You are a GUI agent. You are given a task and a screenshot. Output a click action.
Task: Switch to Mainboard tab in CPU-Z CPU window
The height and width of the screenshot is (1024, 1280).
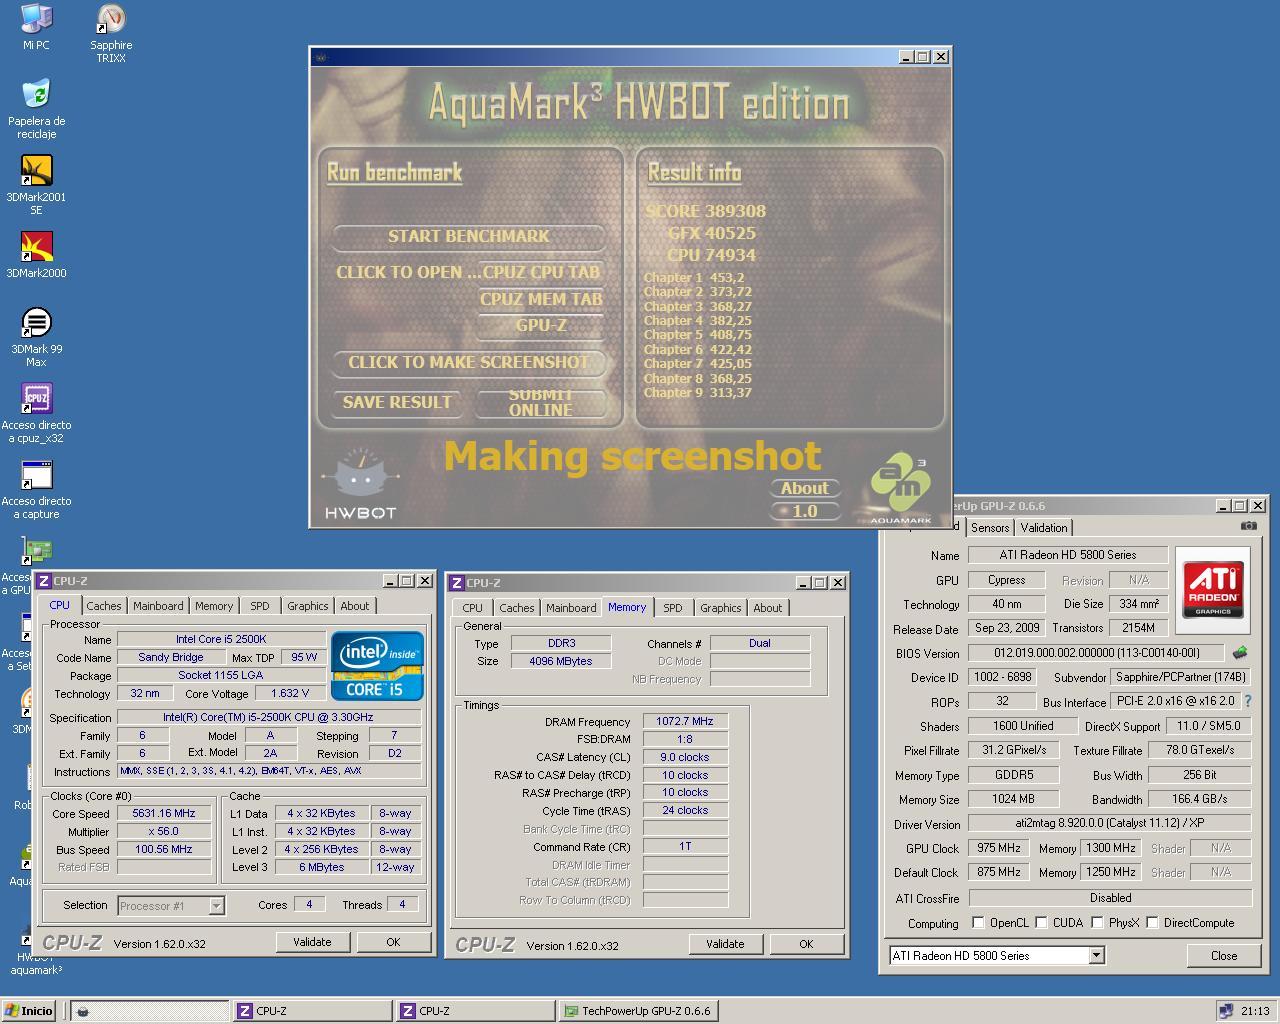click(158, 606)
